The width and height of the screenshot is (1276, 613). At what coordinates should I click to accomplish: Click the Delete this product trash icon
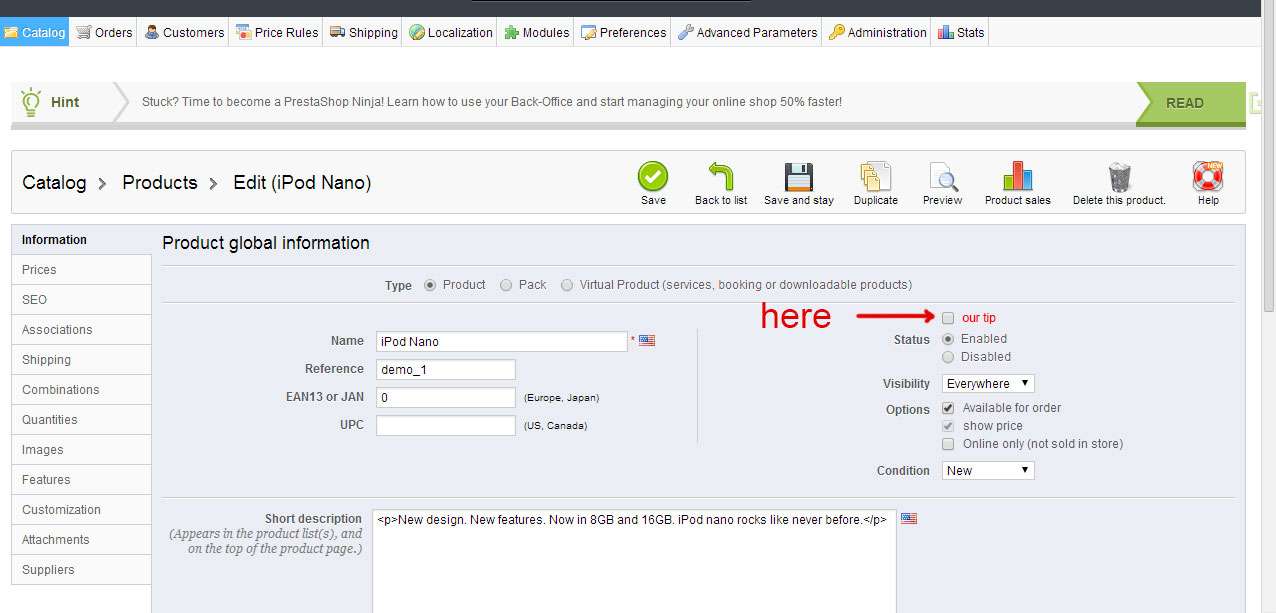click(x=1119, y=176)
